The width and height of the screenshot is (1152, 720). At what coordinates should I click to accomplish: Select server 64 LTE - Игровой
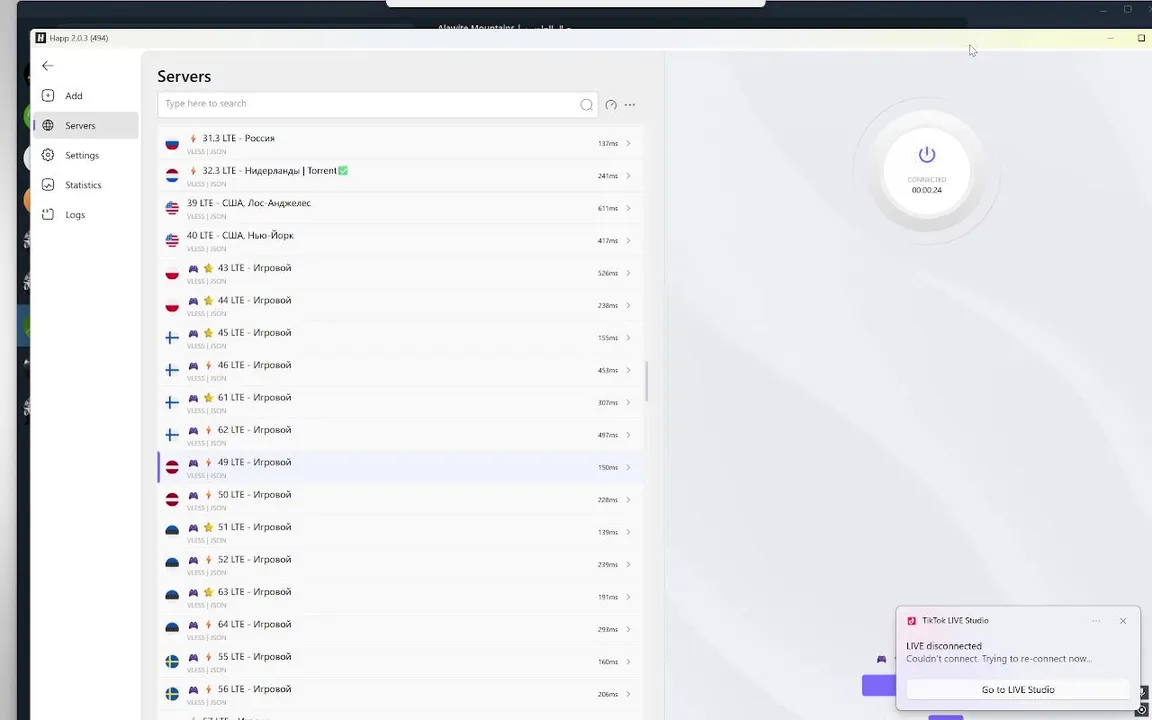400,629
